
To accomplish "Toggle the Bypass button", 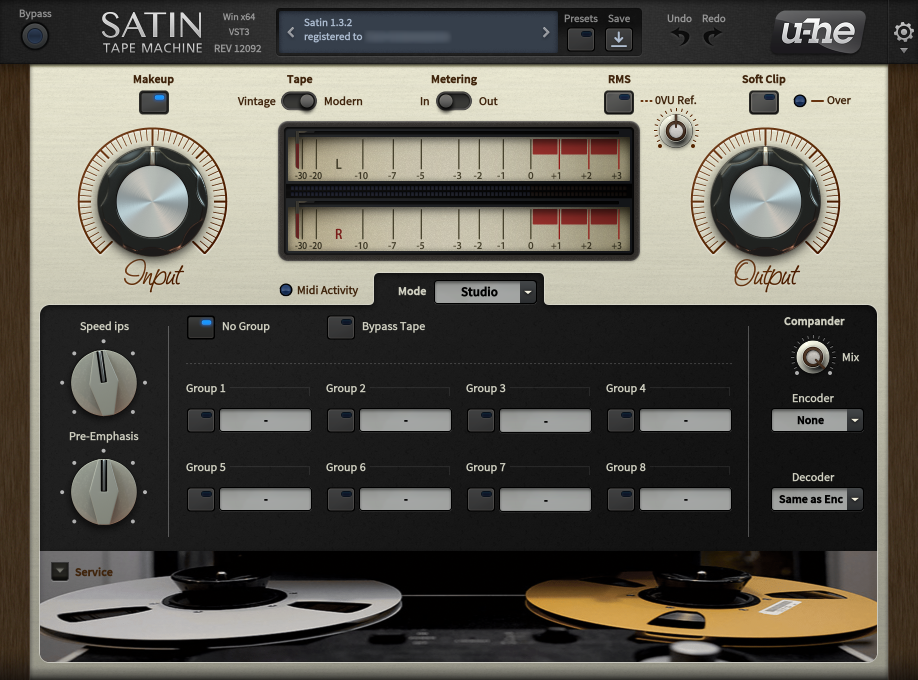I will [35, 37].
